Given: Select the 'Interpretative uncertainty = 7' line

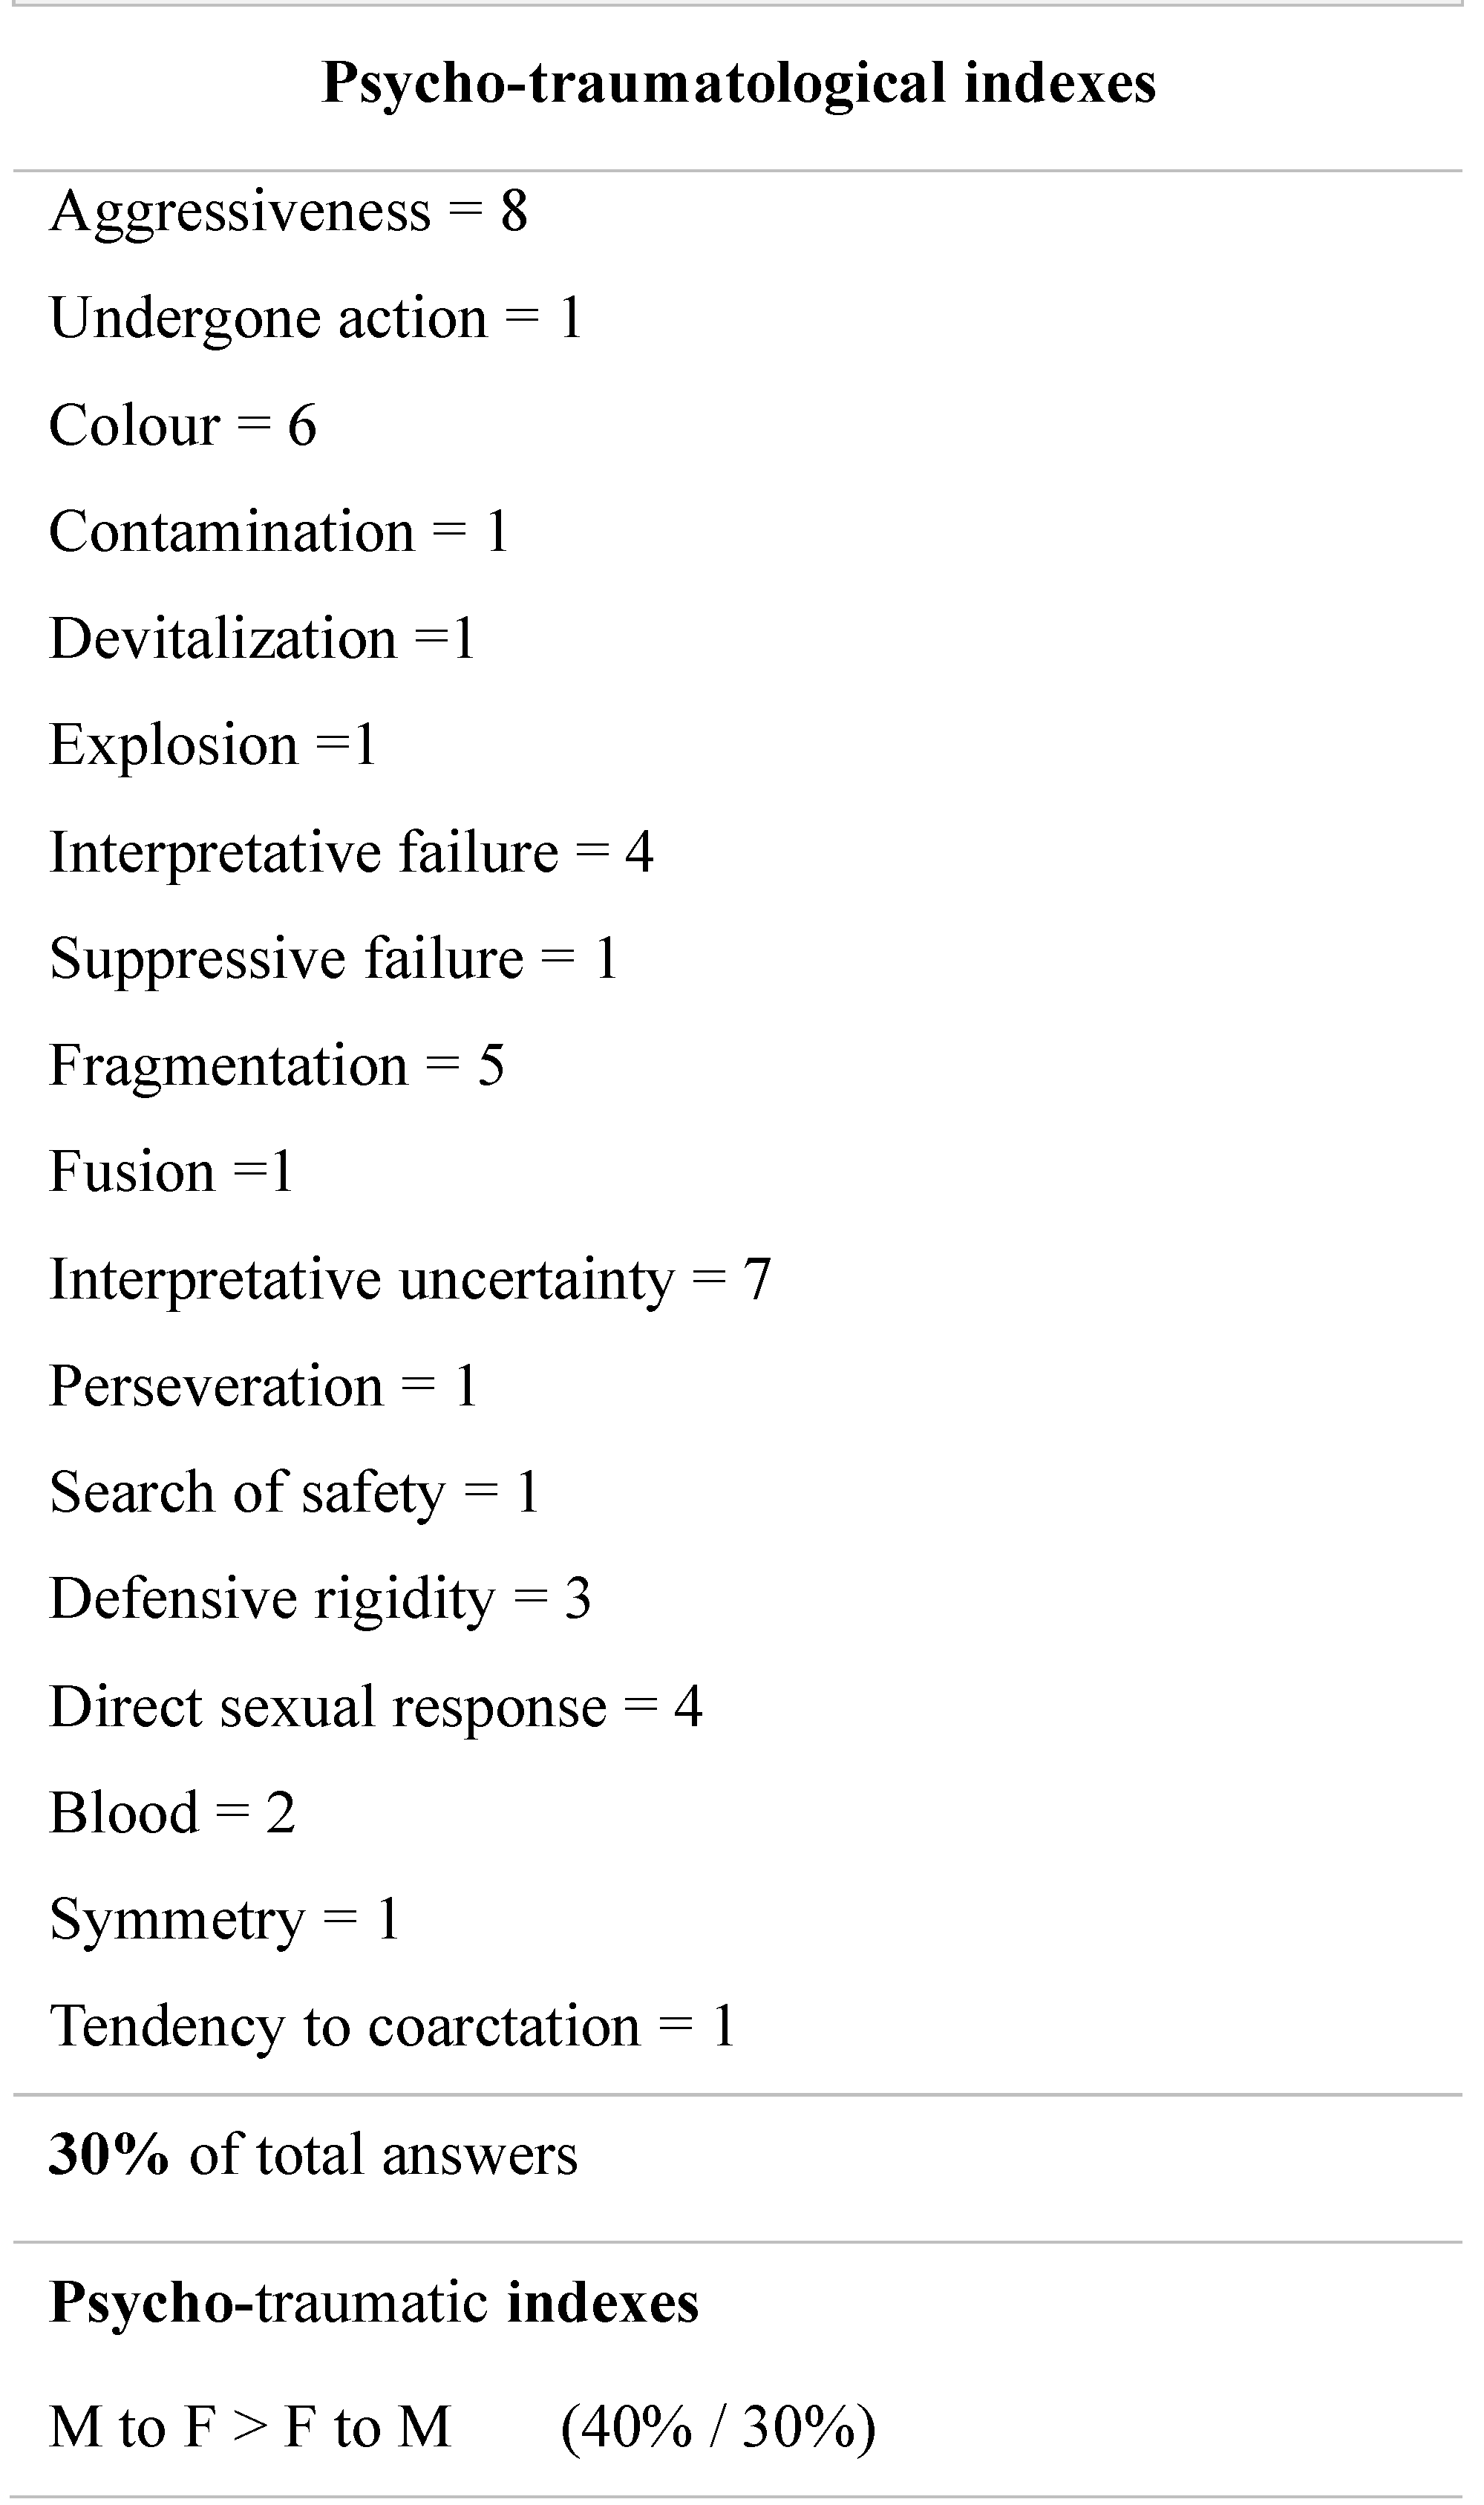Looking at the screenshot, I should (409, 1279).
